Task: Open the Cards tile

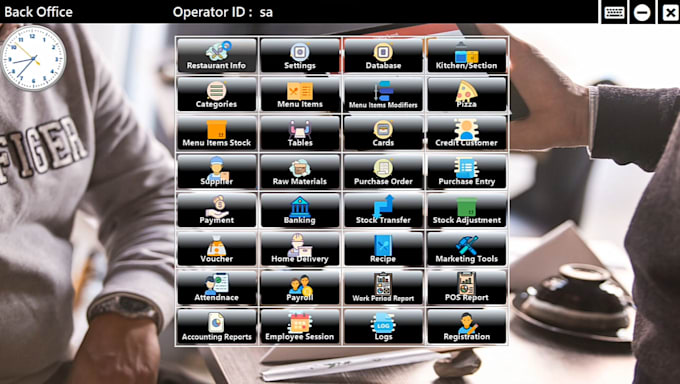Action: 383,133
